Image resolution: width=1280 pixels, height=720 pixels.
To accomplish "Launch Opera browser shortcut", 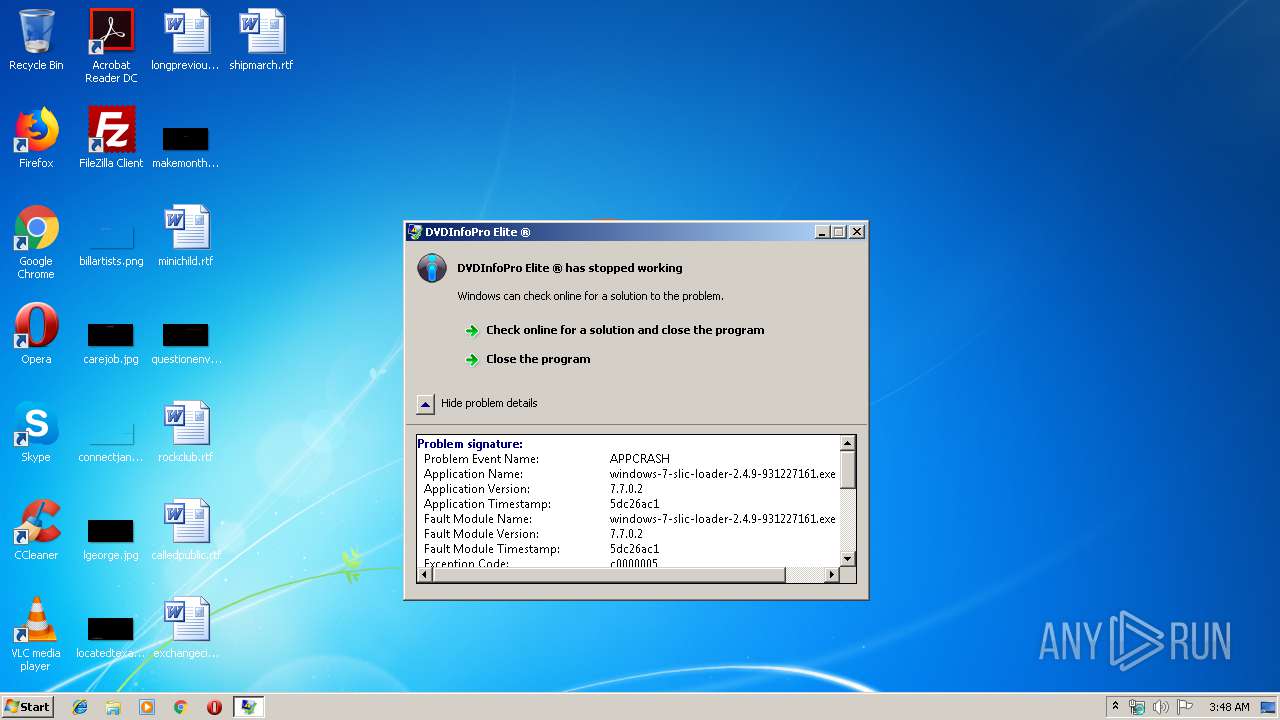I will [x=36, y=334].
